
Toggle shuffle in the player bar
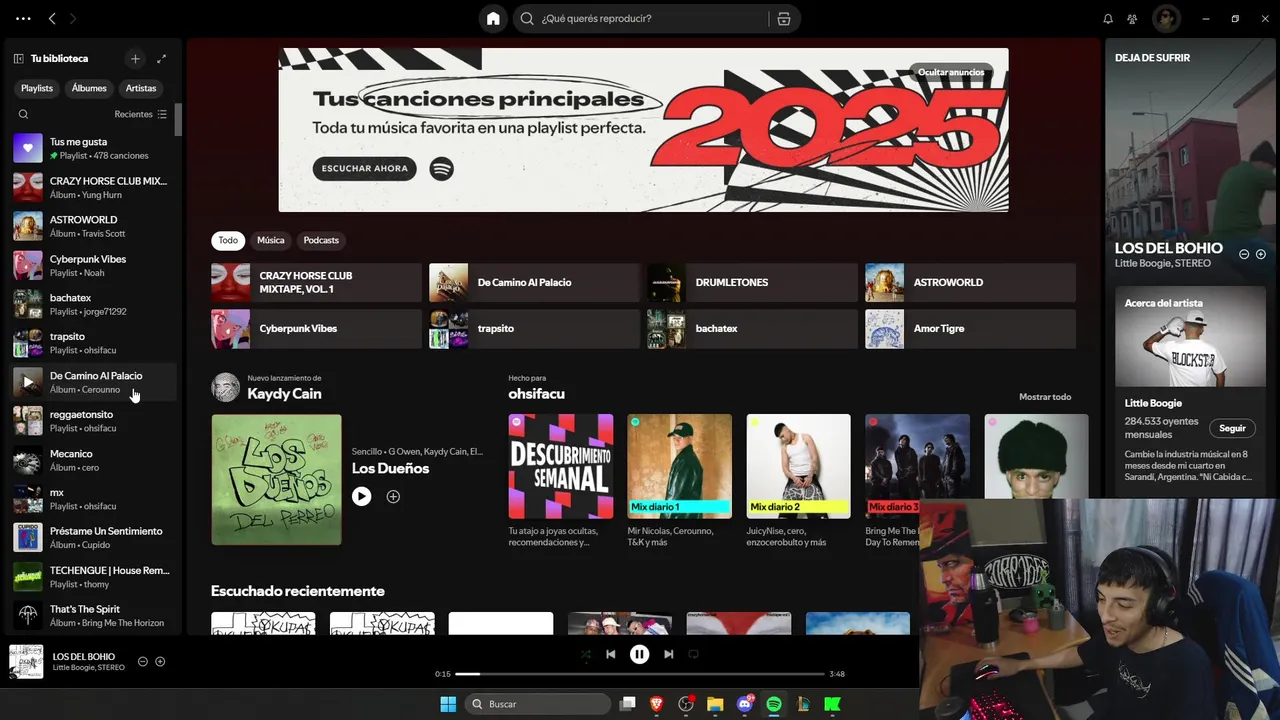tap(586, 654)
